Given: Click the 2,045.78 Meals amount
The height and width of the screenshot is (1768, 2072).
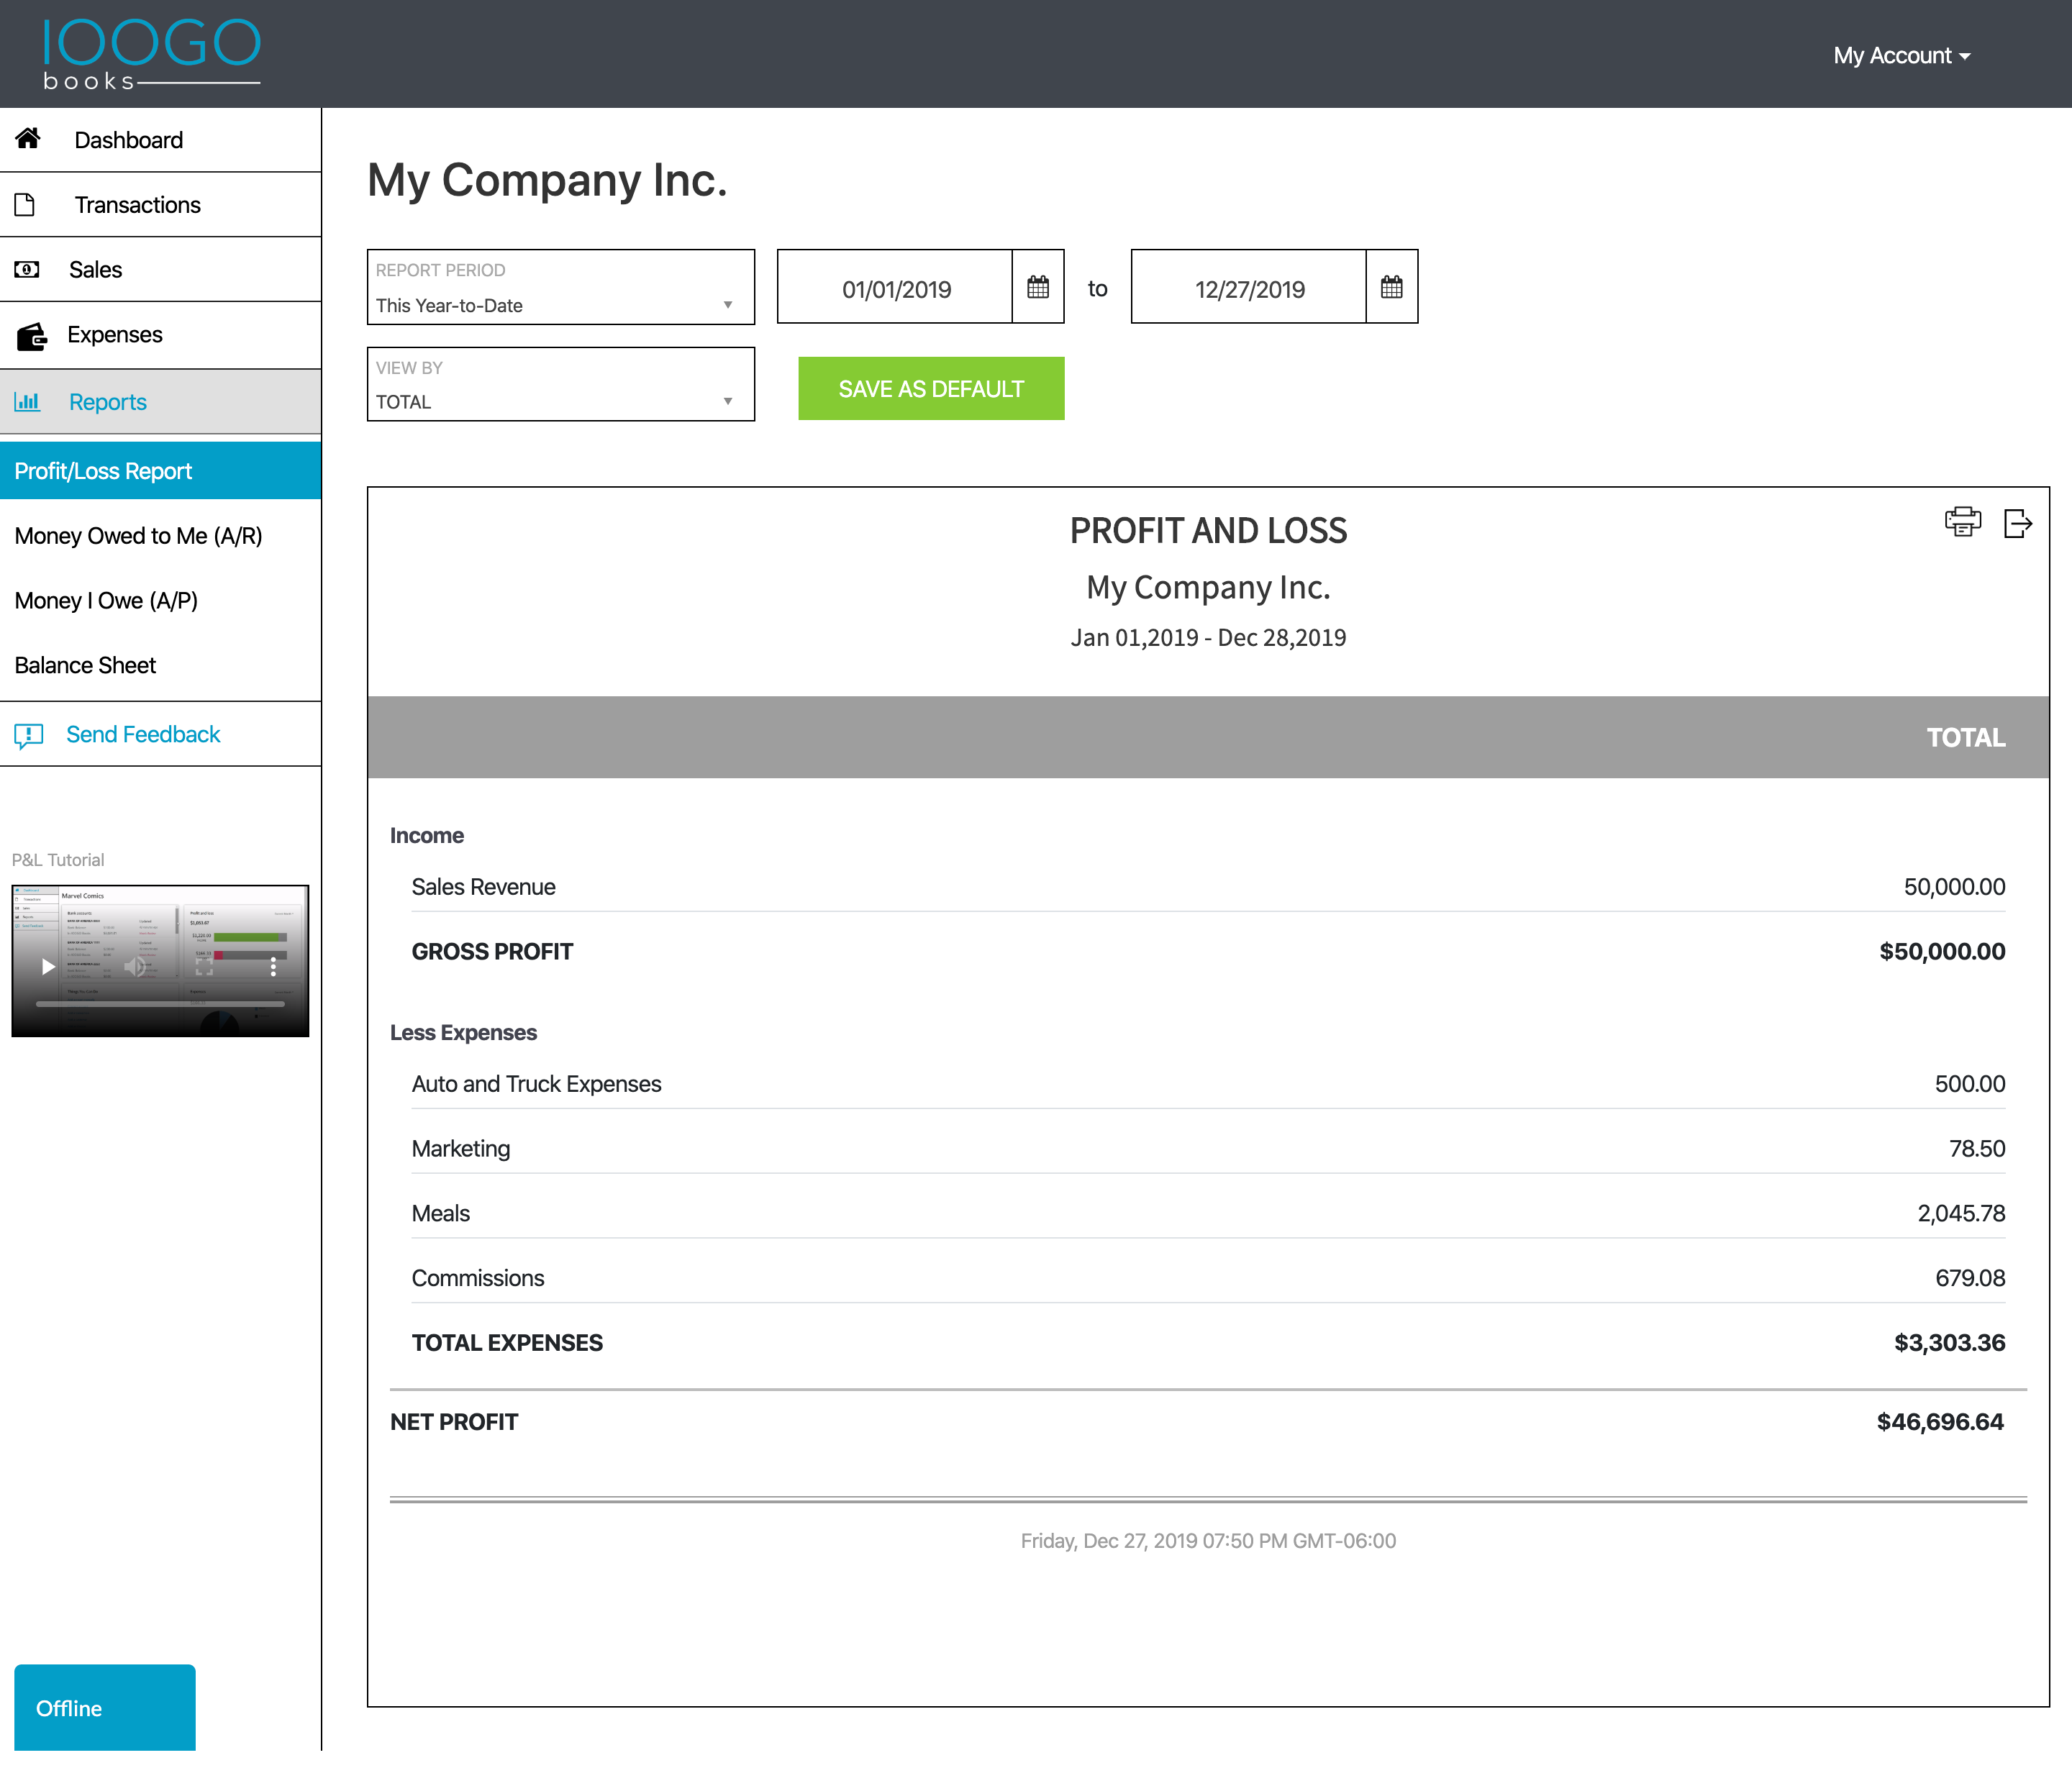Looking at the screenshot, I should click(1961, 1213).
